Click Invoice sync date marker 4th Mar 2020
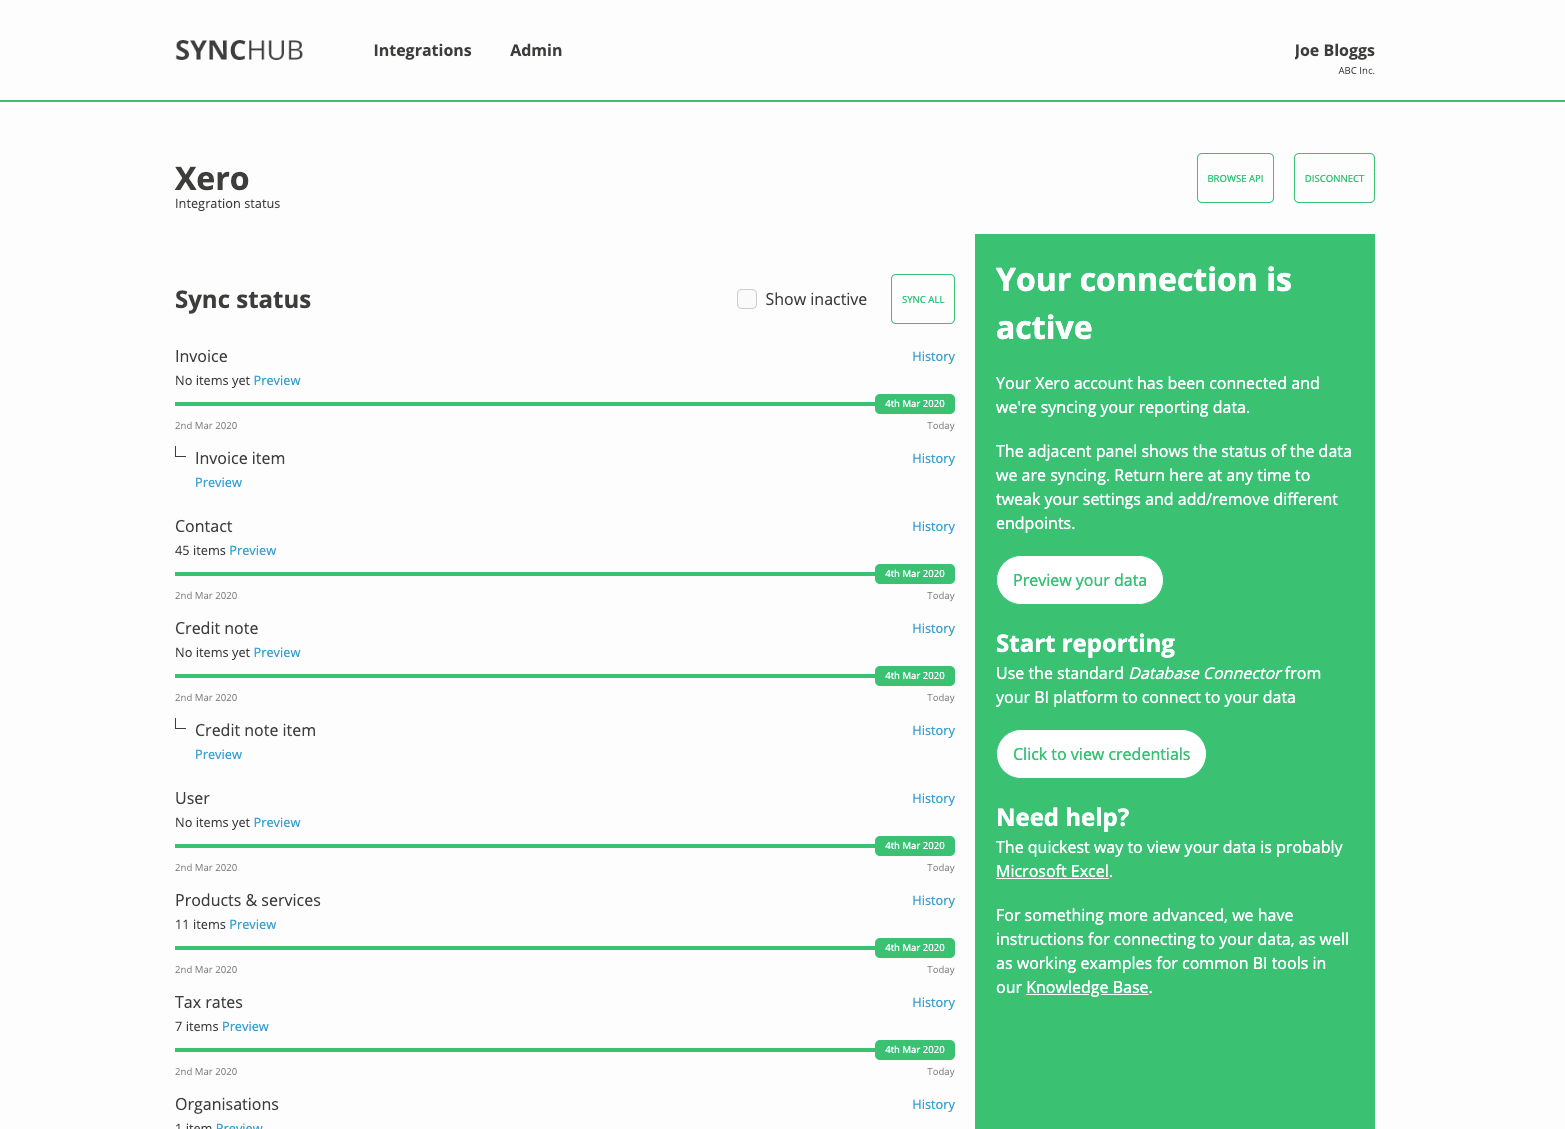The width and height of the screenshot is (1565, 1129). tap(915, 404)
